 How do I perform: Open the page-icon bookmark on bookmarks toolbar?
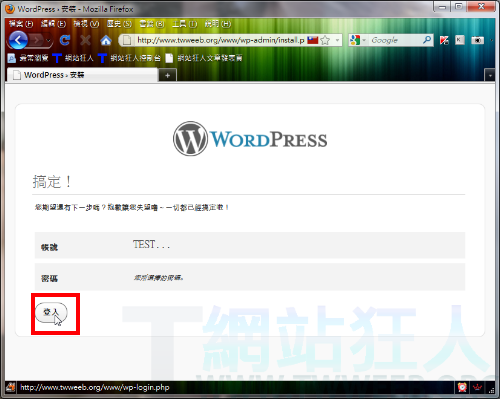click(204, 58)
